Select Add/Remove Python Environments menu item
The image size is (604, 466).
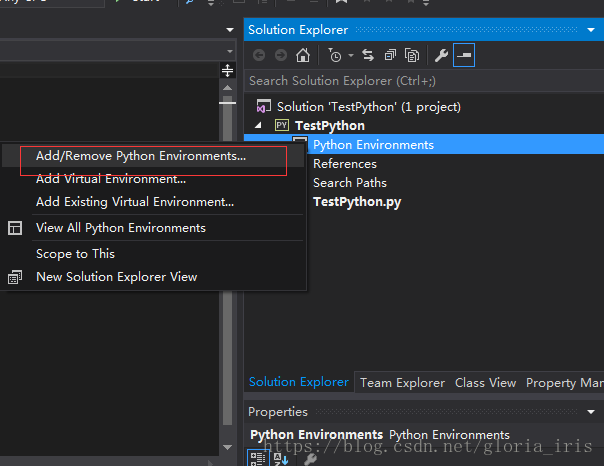tap(140, 156)
